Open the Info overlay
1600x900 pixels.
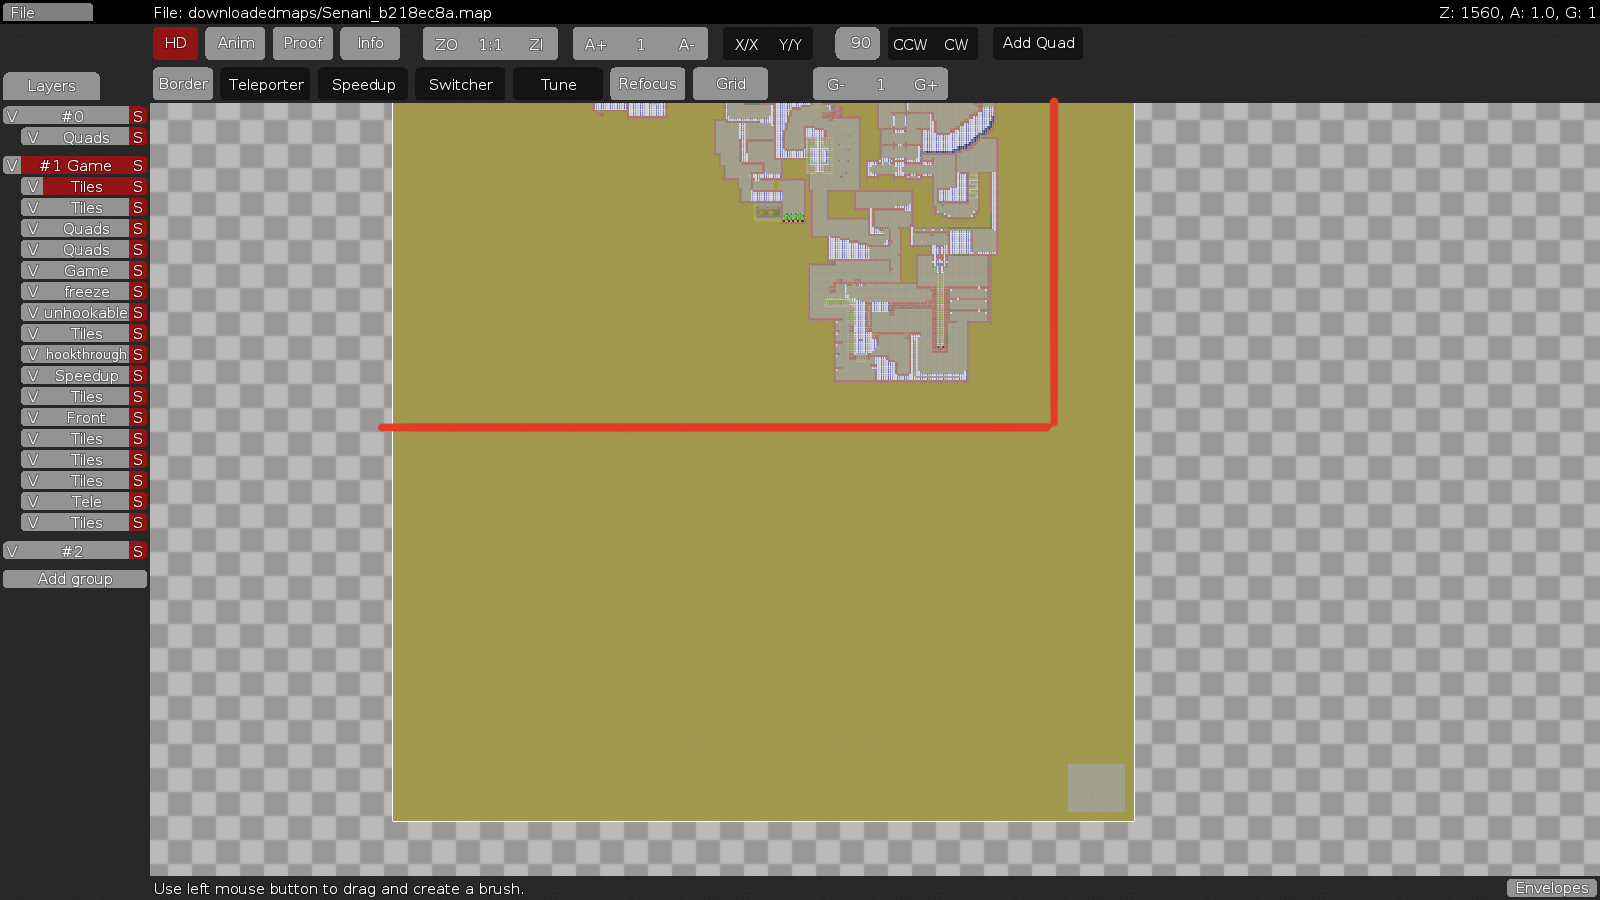pos(370,43)
